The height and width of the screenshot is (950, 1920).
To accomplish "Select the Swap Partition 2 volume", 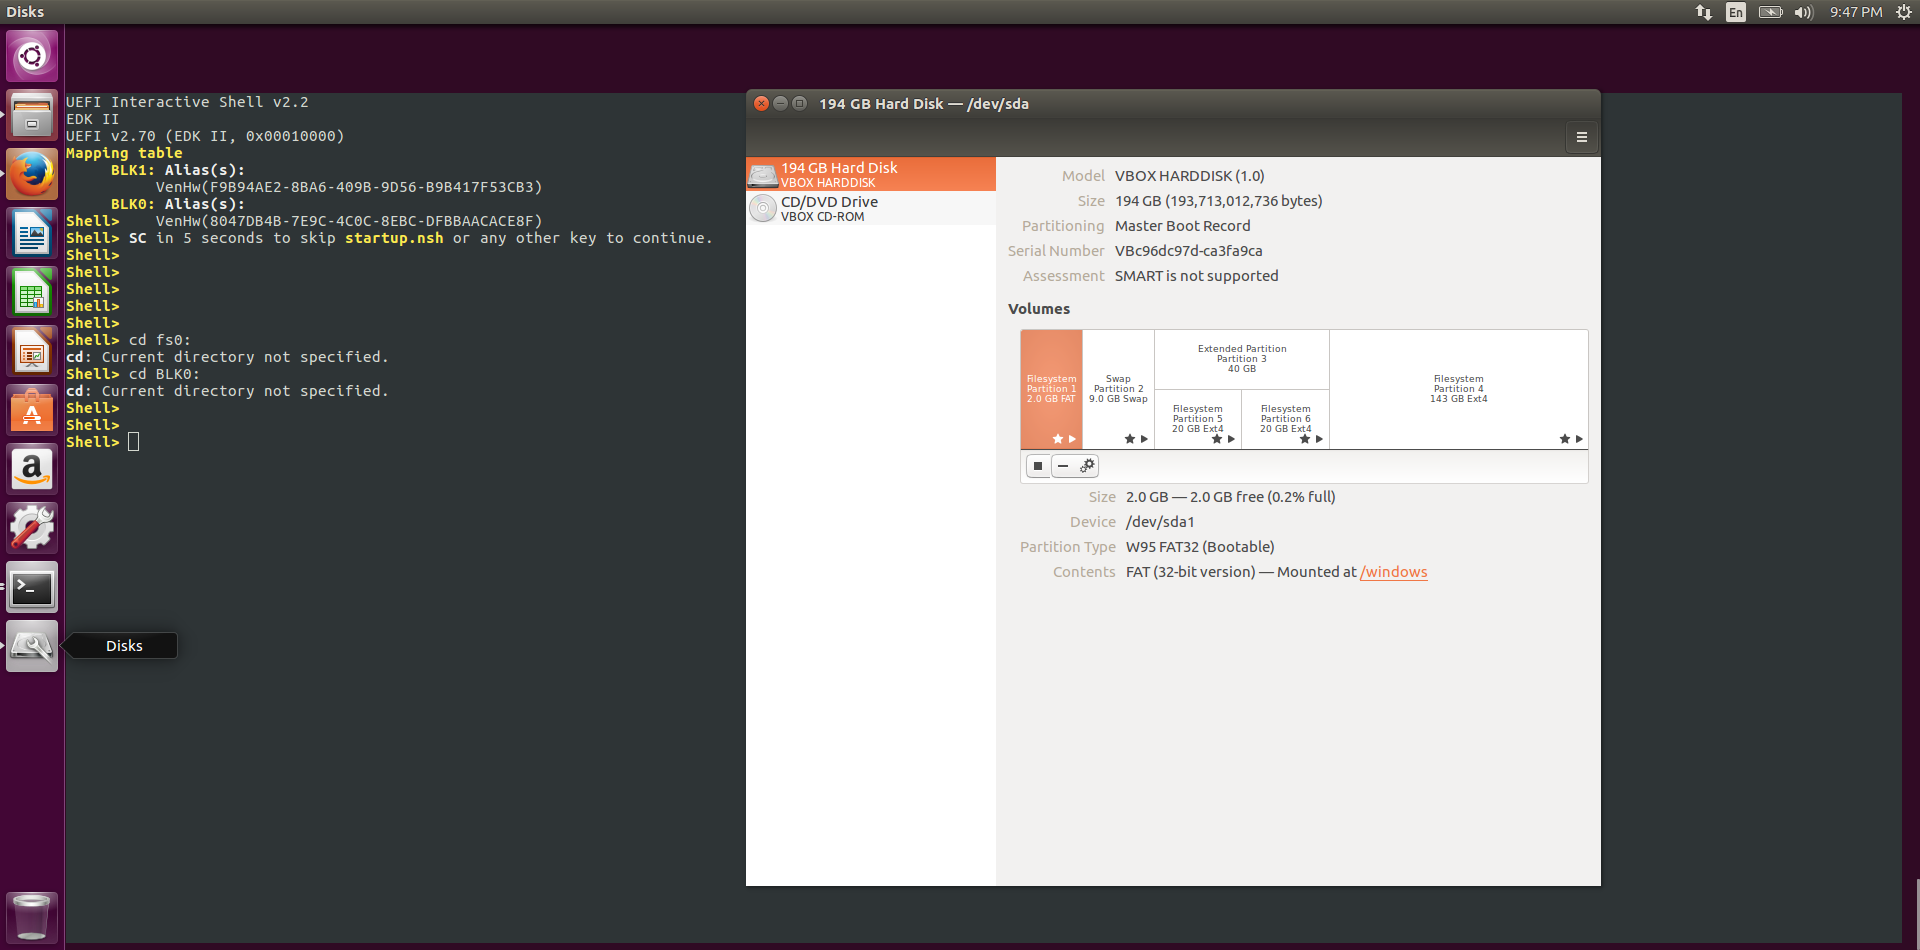I will [x=1118, y=389].
